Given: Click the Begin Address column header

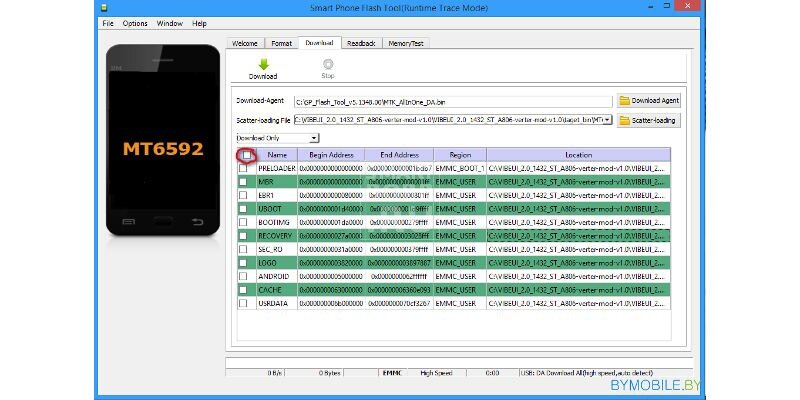Looking at the screenshot, I should 331,155.
